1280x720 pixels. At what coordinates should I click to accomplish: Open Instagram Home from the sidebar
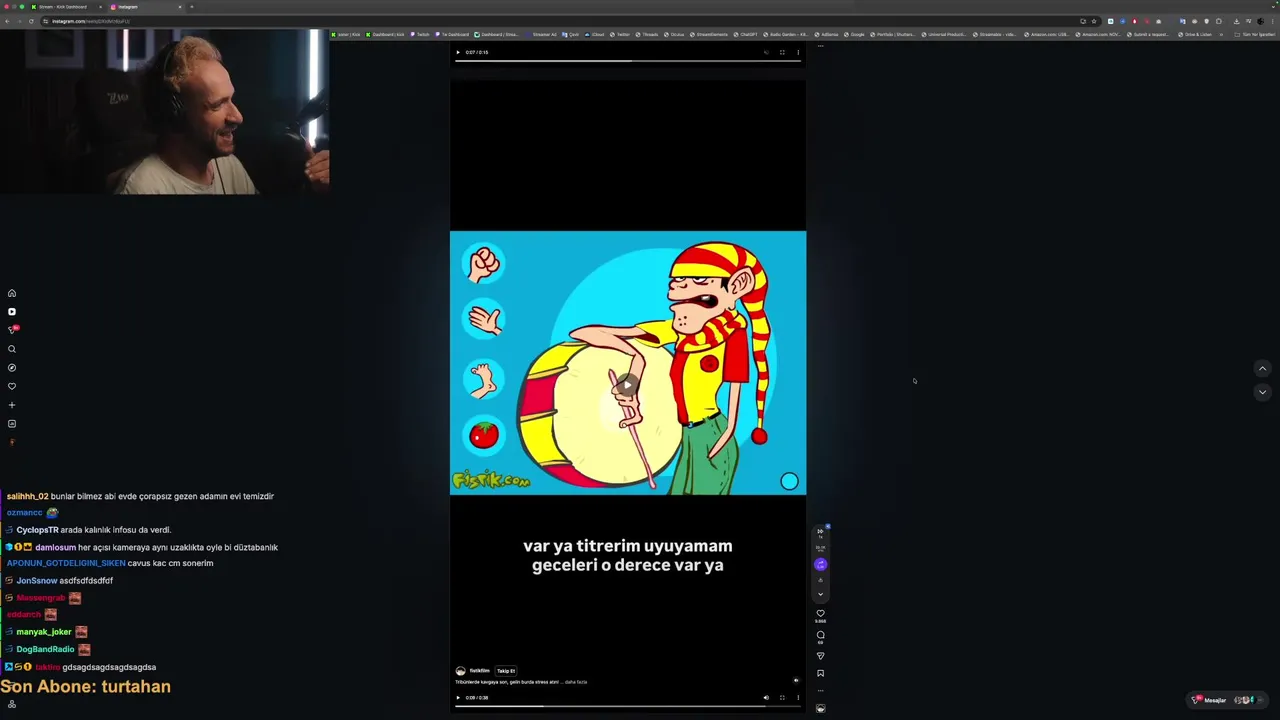(x=12, y=293)
